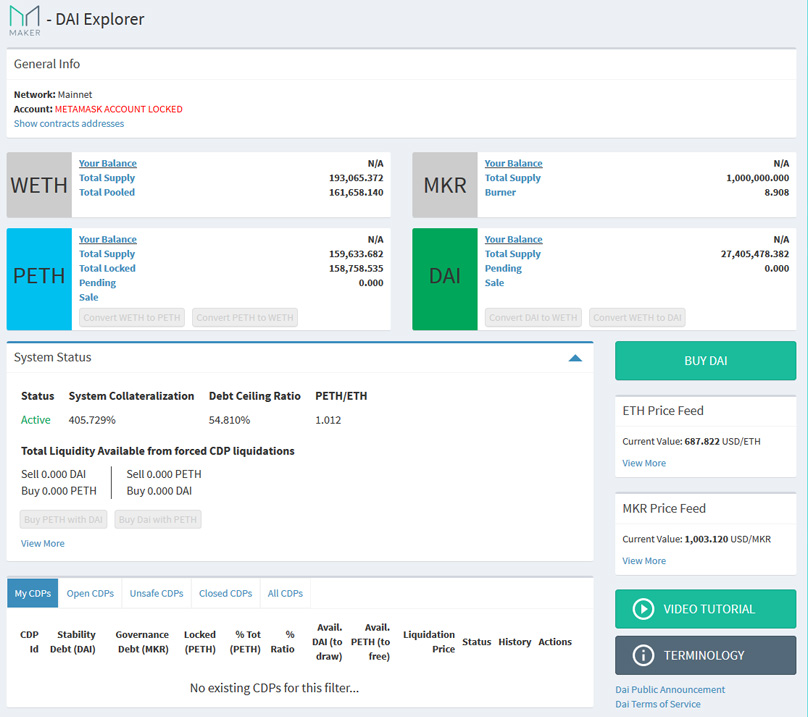The width and height of the screenshot is (808, 717).
Task: Select the My CDPs tab
Action: point(32,593)
